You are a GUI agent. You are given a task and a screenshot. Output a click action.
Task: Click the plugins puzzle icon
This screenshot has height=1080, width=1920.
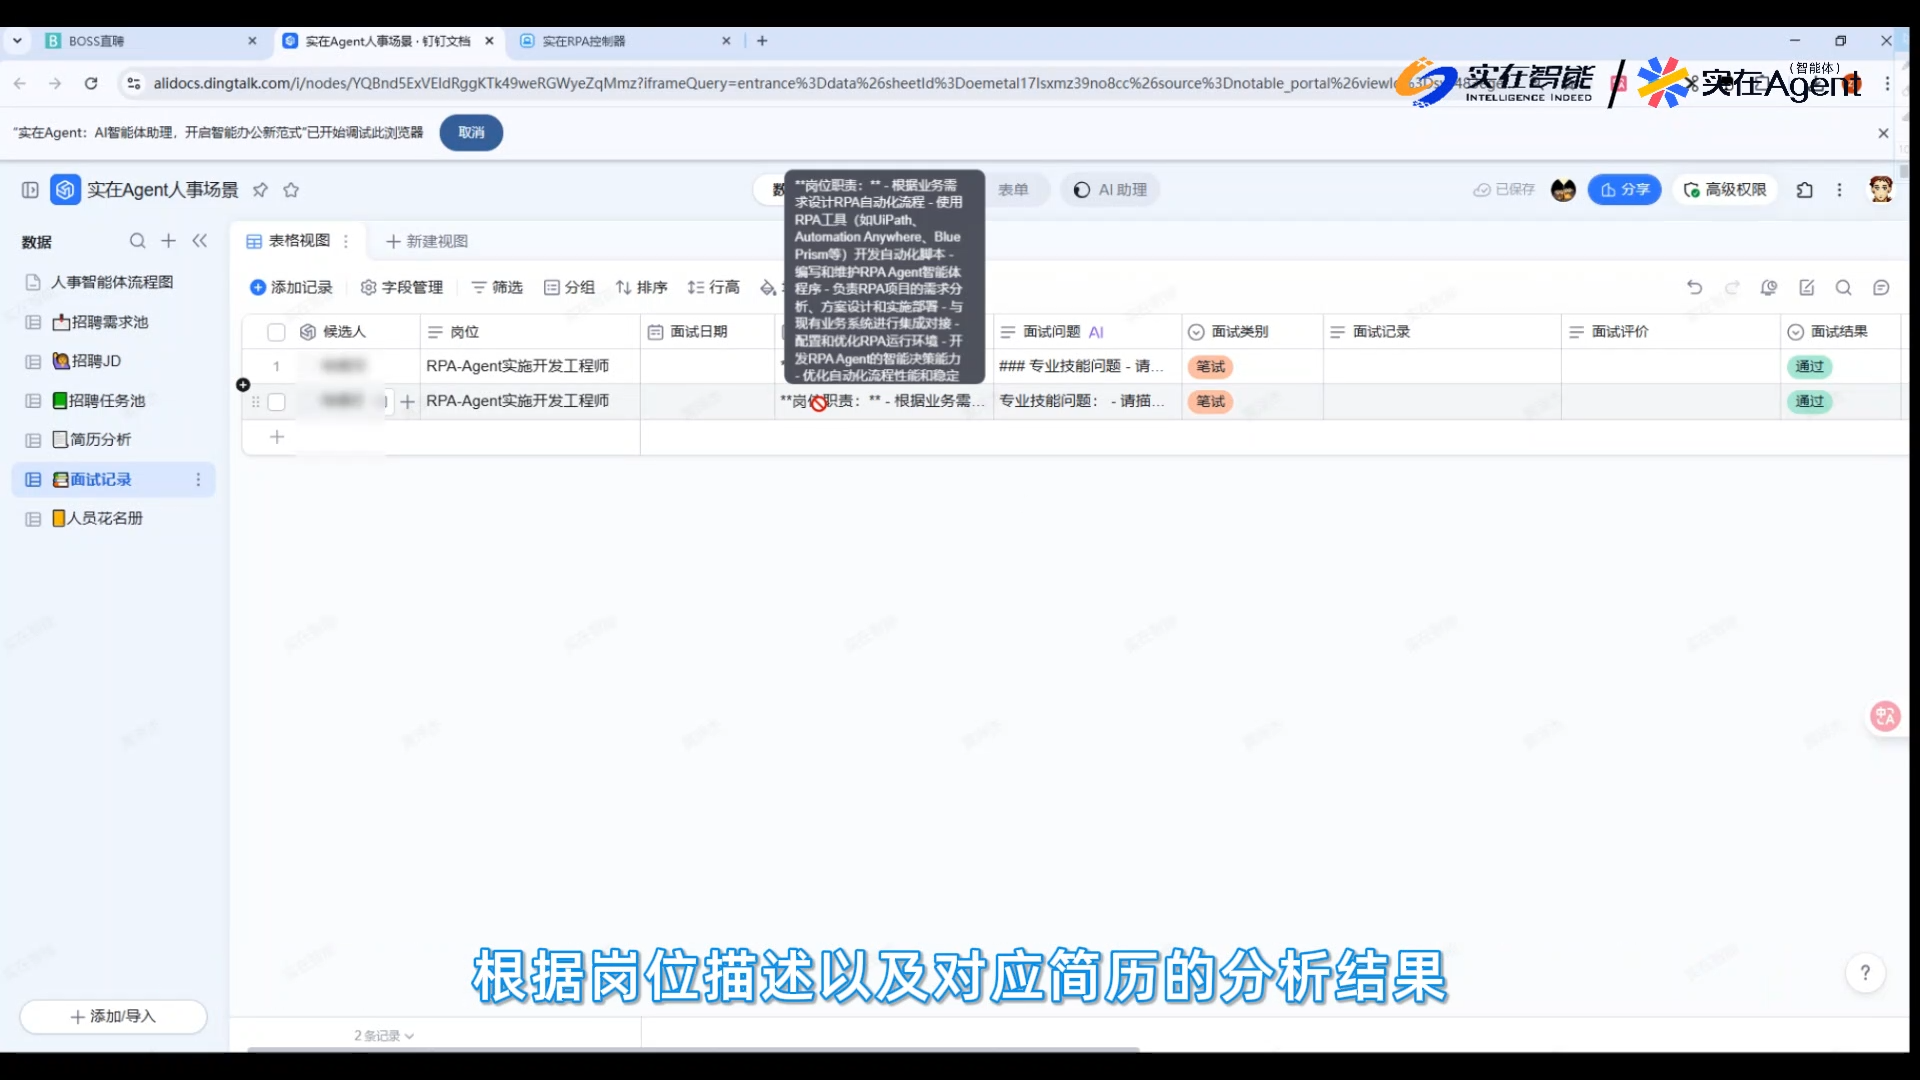point(1805,190)
